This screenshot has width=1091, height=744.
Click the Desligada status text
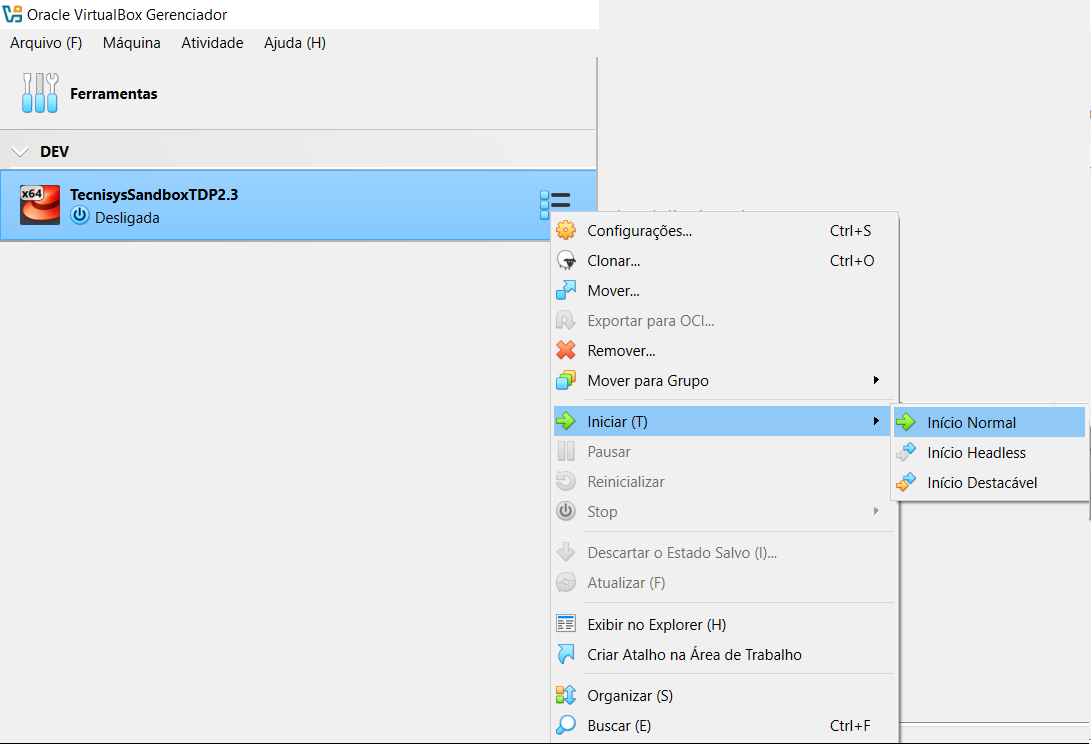(x=127, y=217)
